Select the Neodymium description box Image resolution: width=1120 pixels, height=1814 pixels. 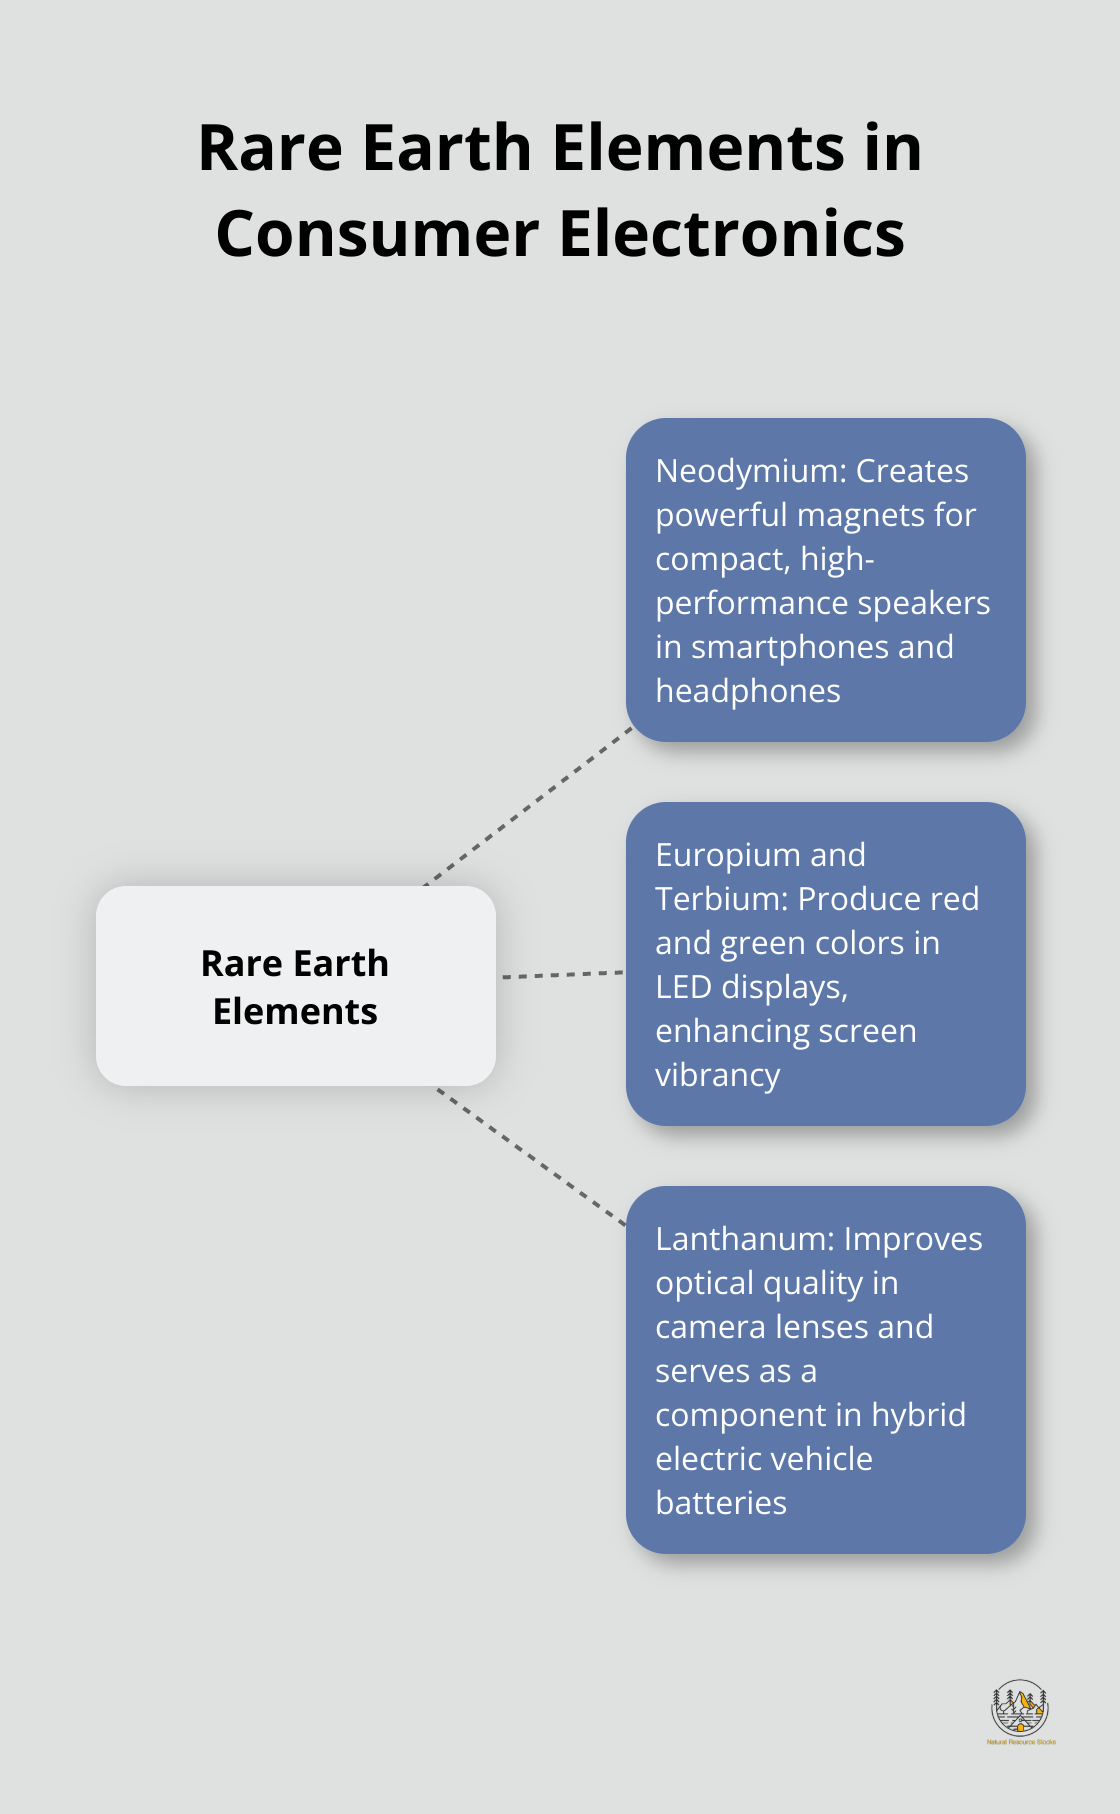[x=825, y=580]
